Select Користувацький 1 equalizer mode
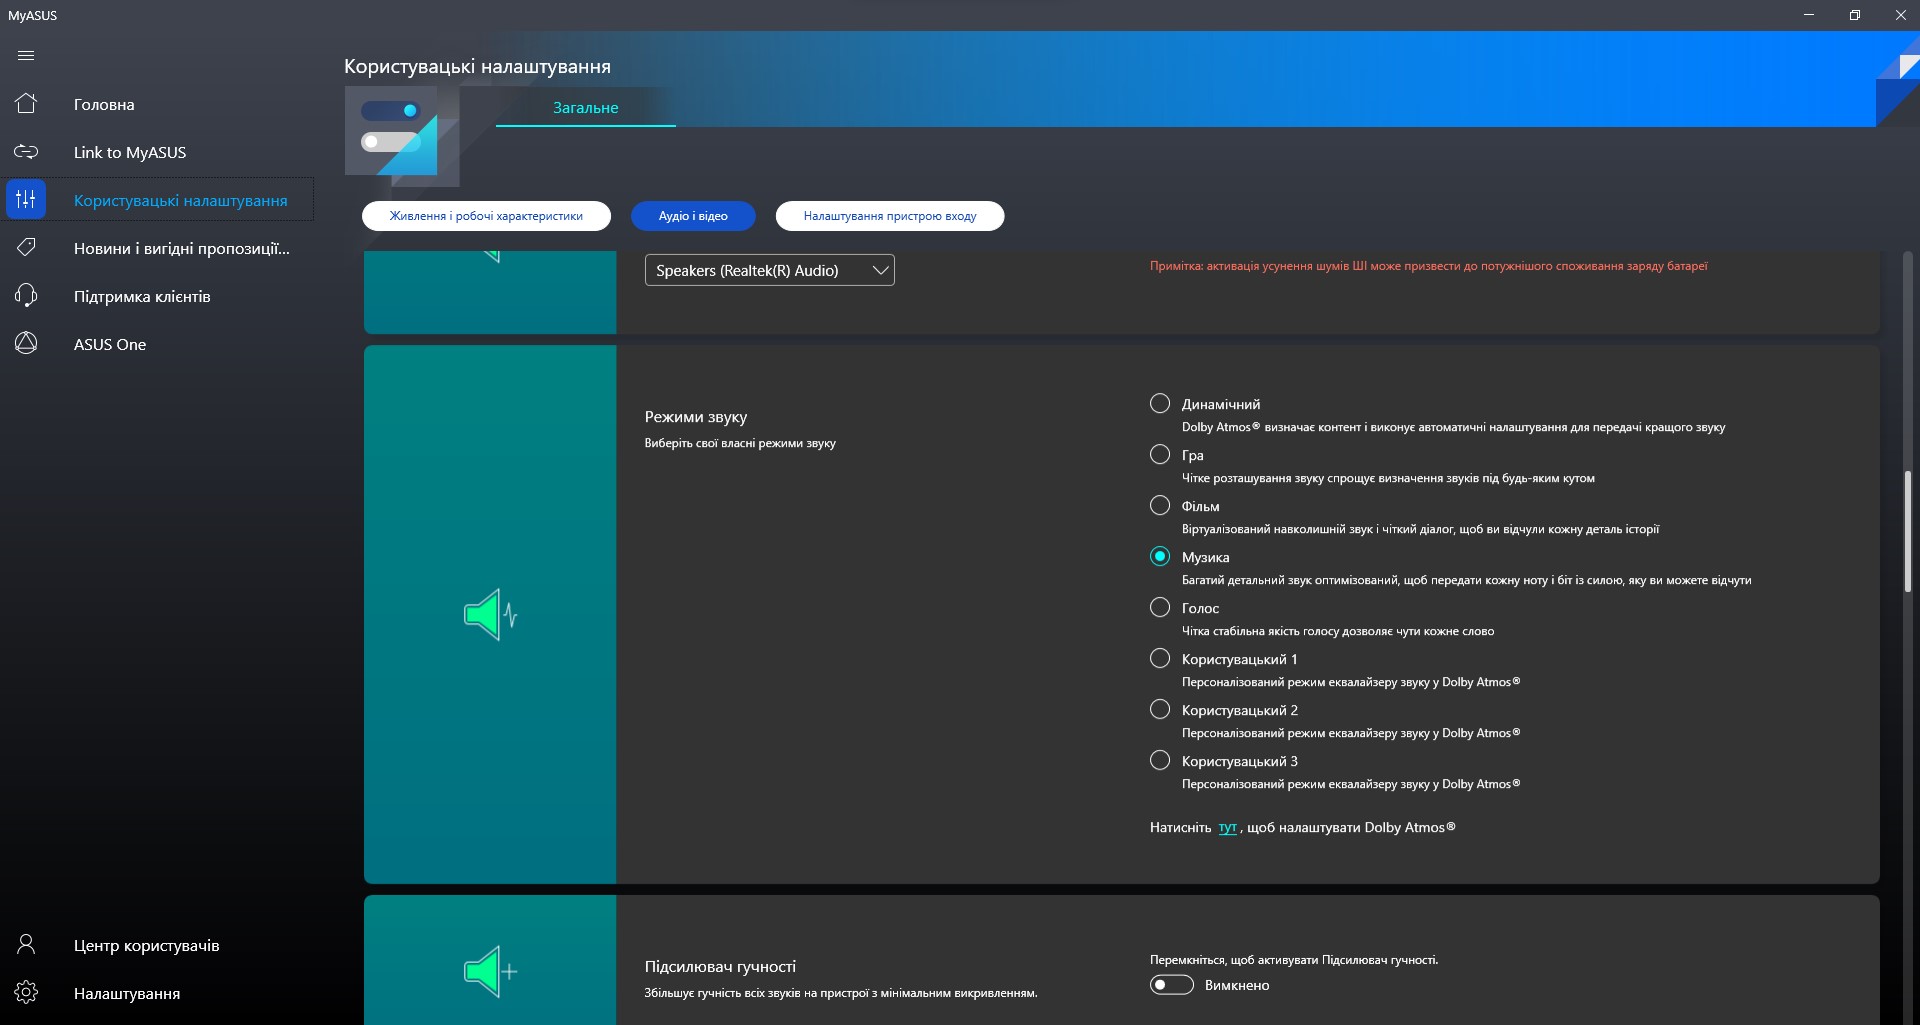Viewport: 1920px width, 1025px height. coord(1160,659)
